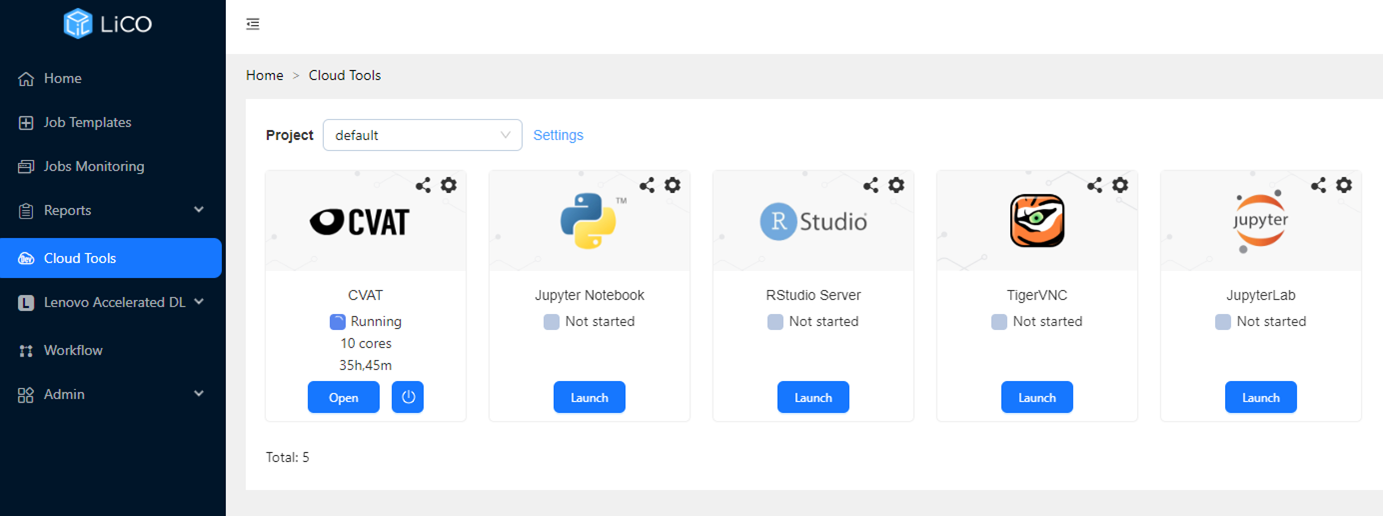The image size is (1383, 516).
Task: Click share icon on JupyterLab card
Action: [x=1319, y=185]
